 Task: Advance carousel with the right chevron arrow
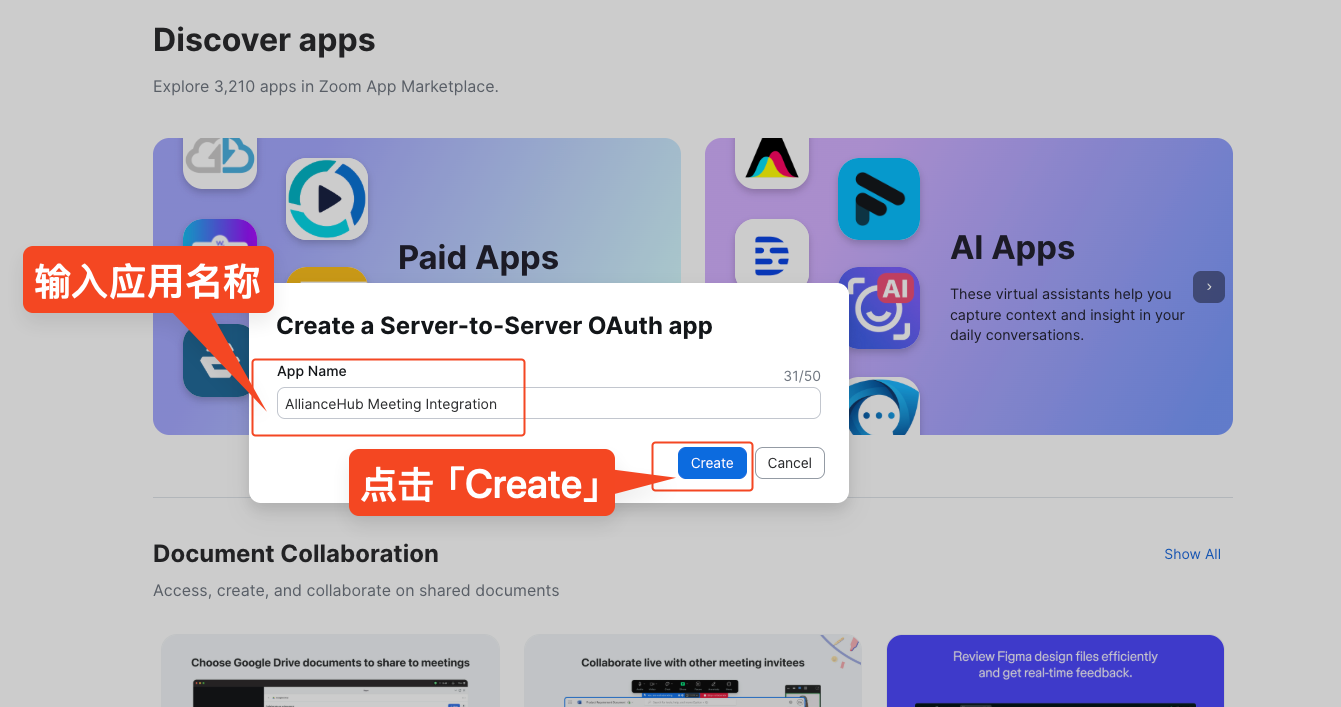[1208, 287]
